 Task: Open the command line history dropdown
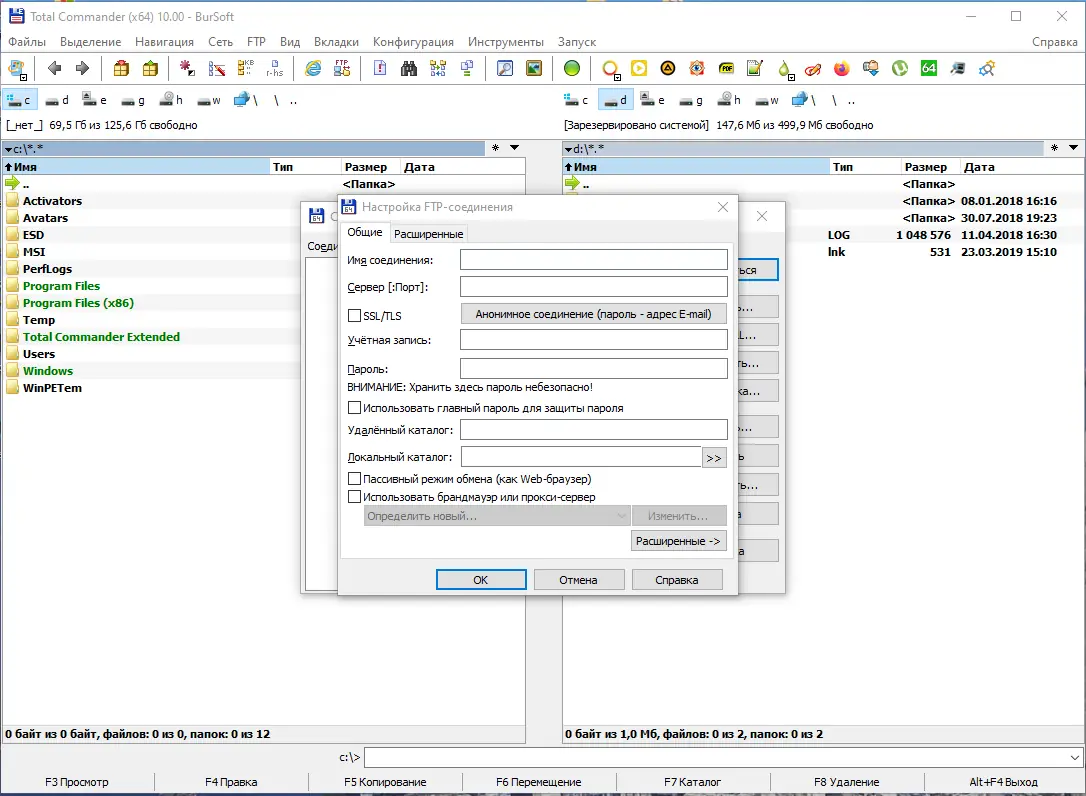pyautogui.click(x=1075, y=757)
